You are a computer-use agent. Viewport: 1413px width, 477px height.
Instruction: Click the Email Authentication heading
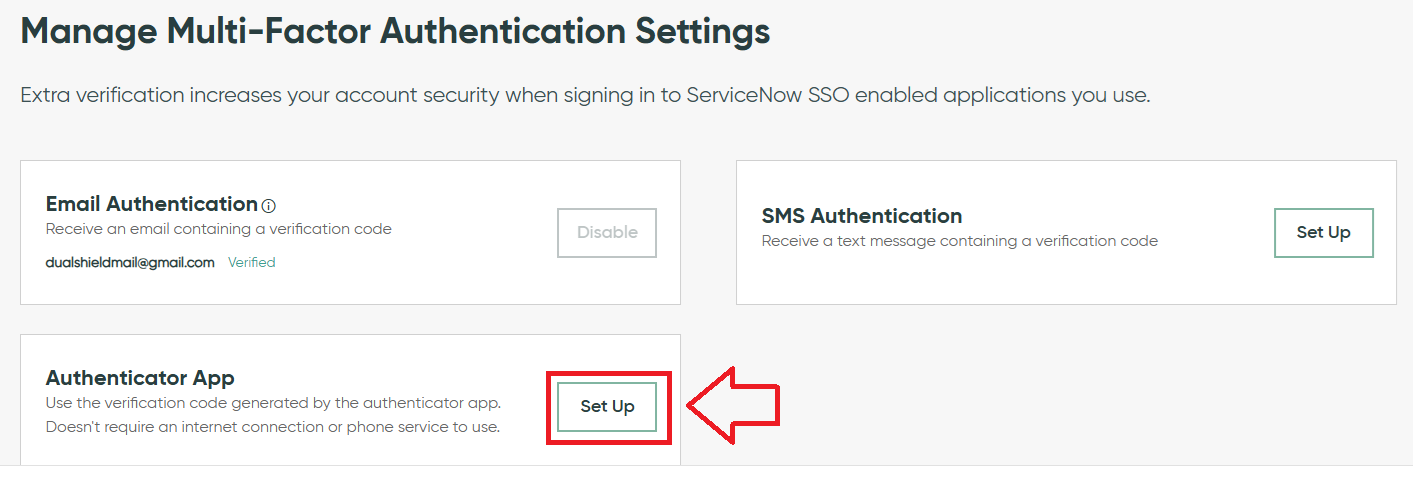point(151,204)
